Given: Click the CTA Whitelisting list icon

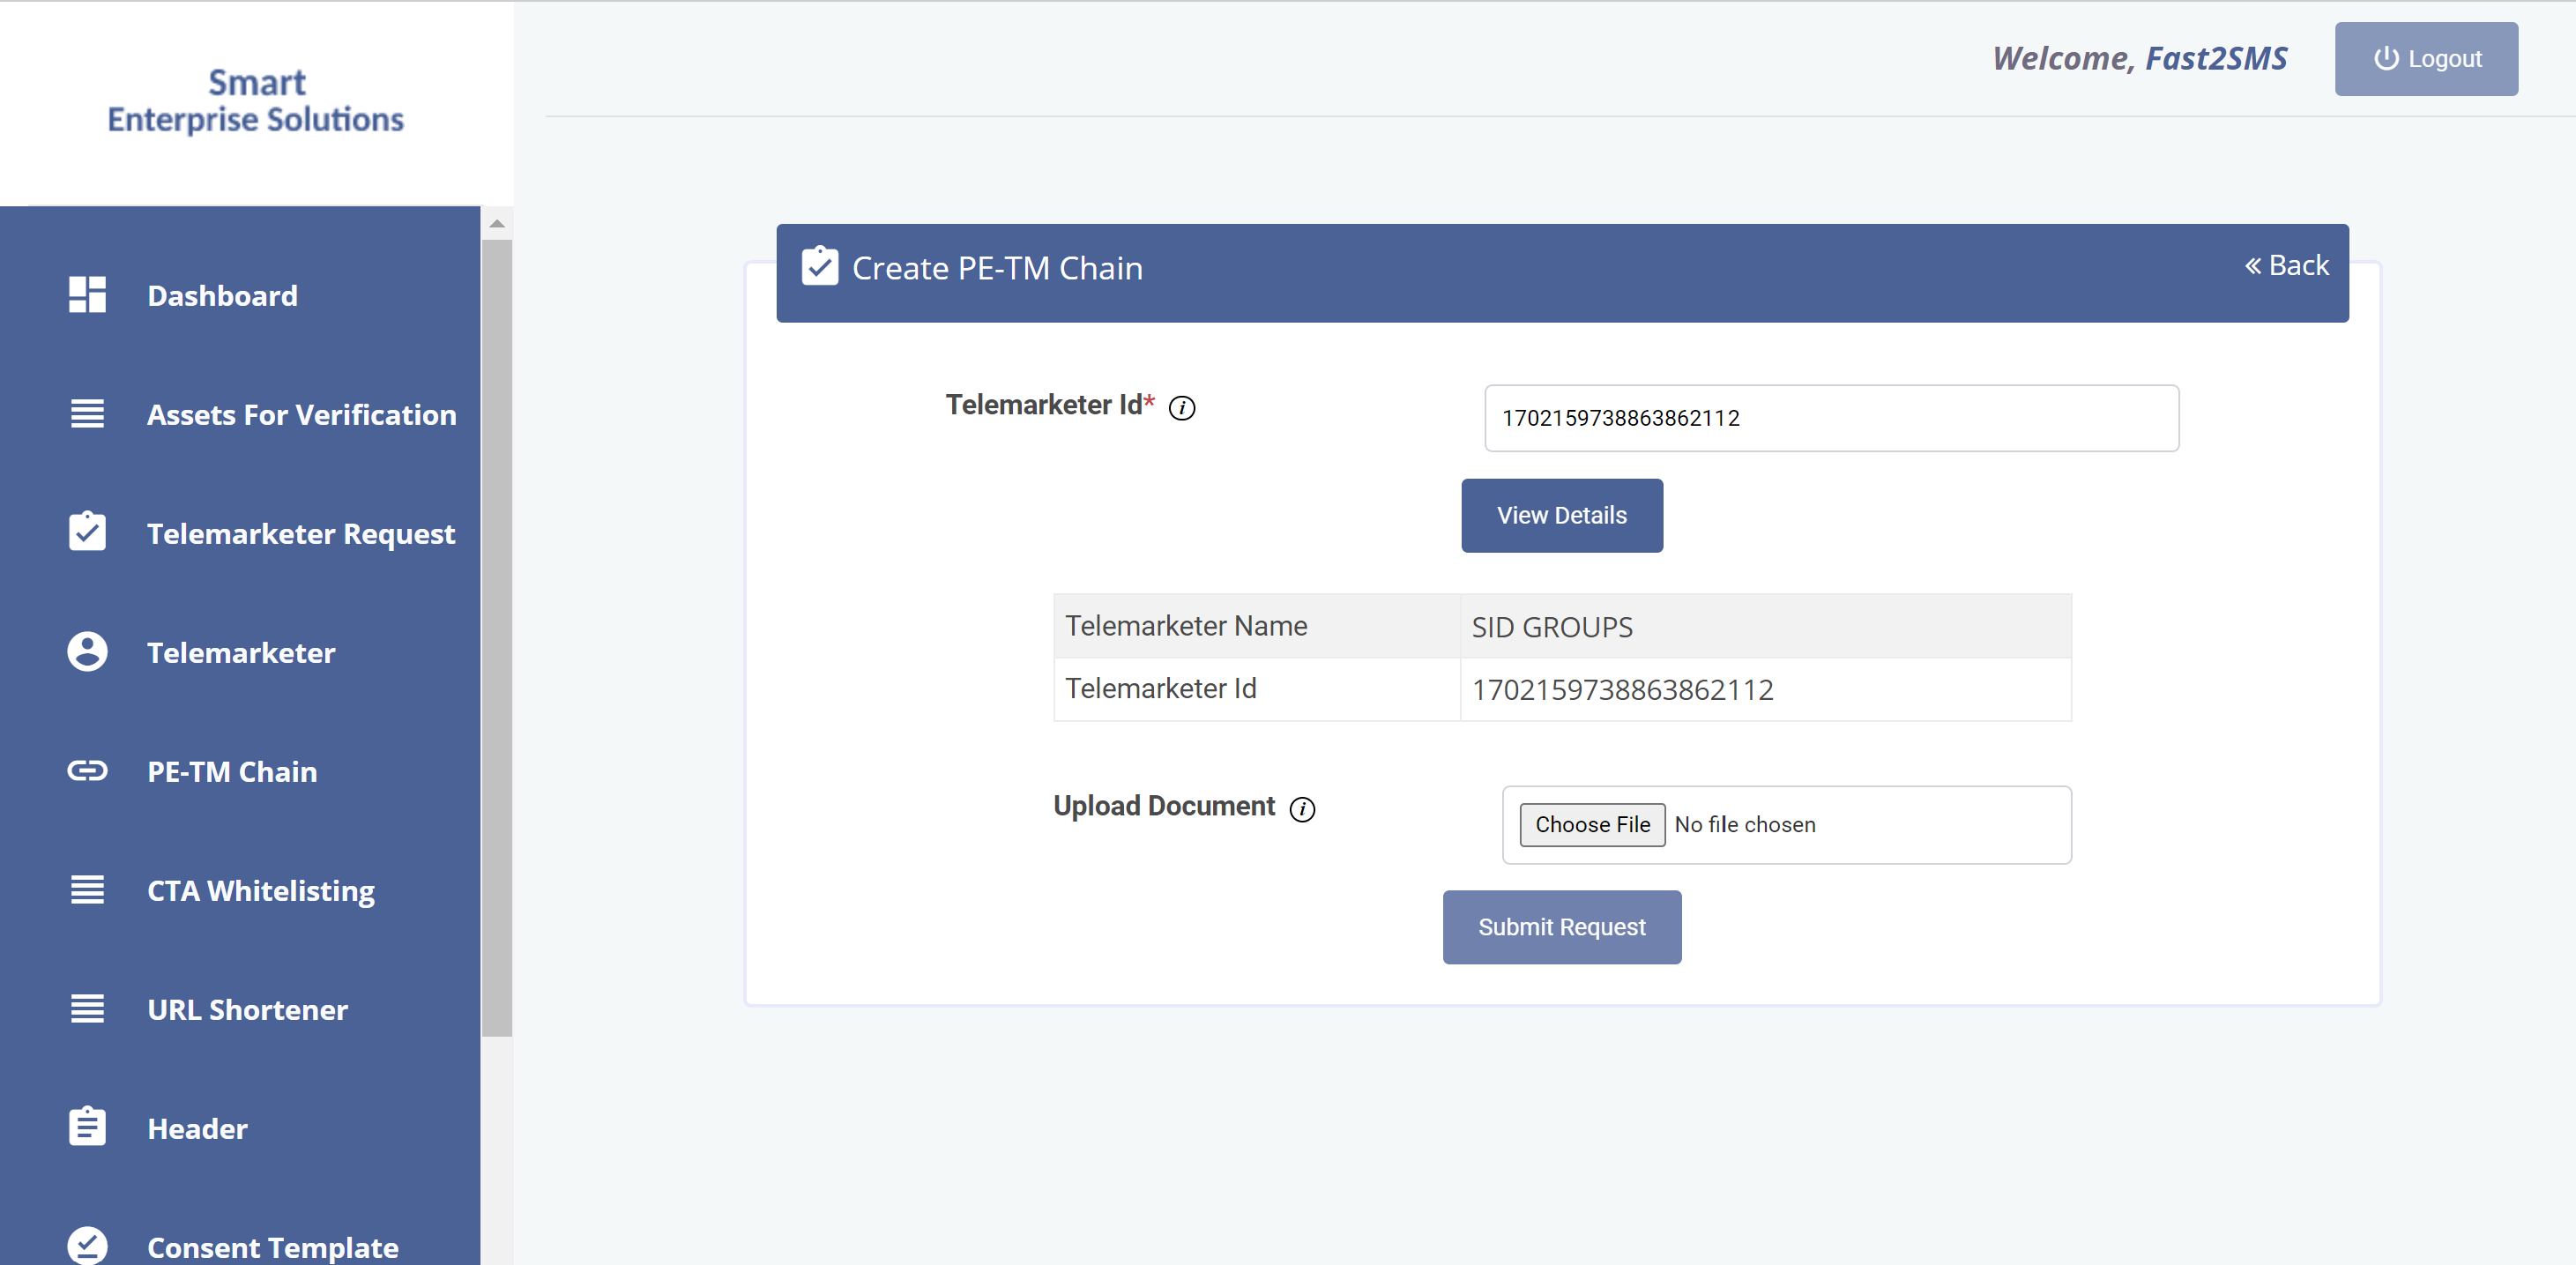Looking at the screenshot, I should (87, 890).
